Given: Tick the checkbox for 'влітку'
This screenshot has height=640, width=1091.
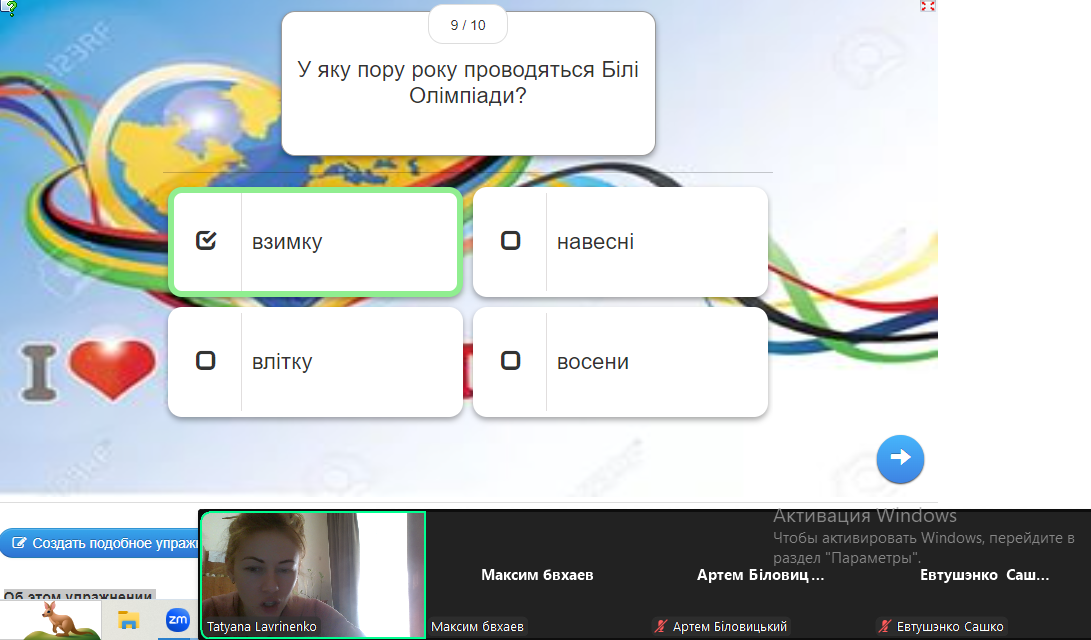Looking at the screenshot, I should (206, 361).
